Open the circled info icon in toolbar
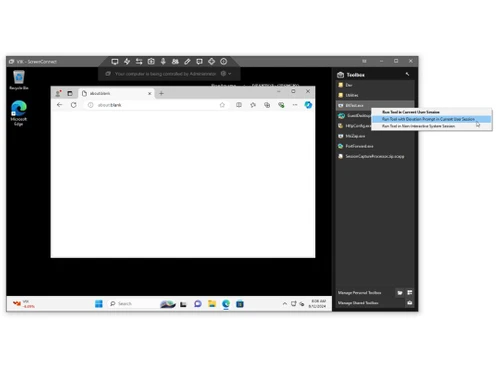The height and width of the screenshot is (375, 500). [224, 61]
